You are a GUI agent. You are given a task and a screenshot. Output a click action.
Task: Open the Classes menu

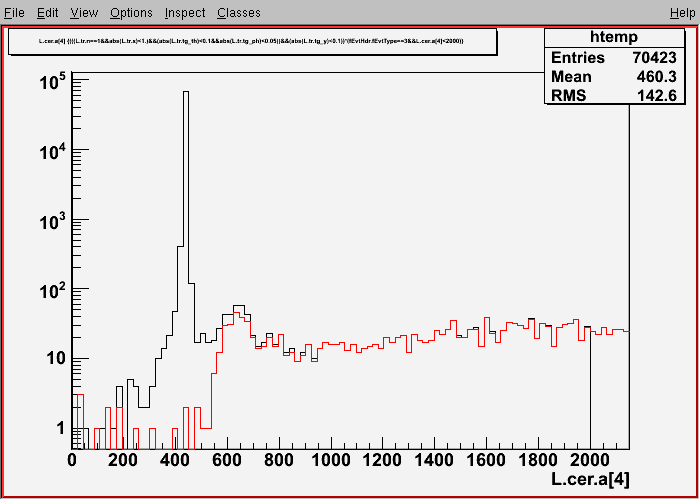239,13
